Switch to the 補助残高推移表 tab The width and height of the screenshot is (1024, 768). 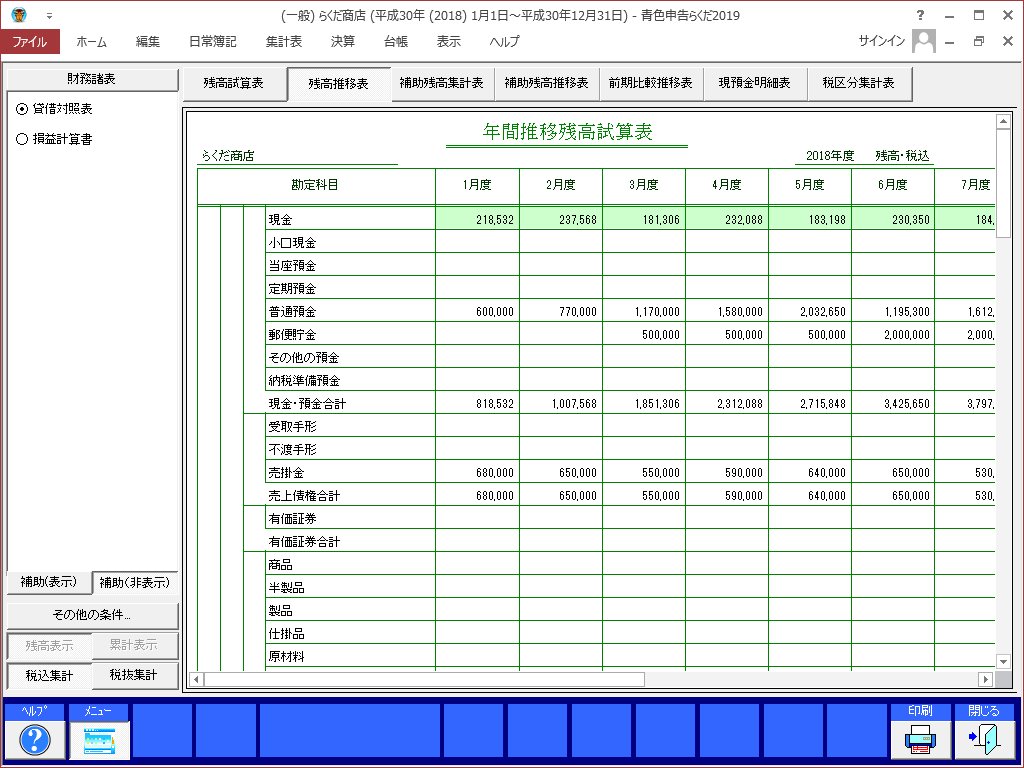[x=547, y=84]
